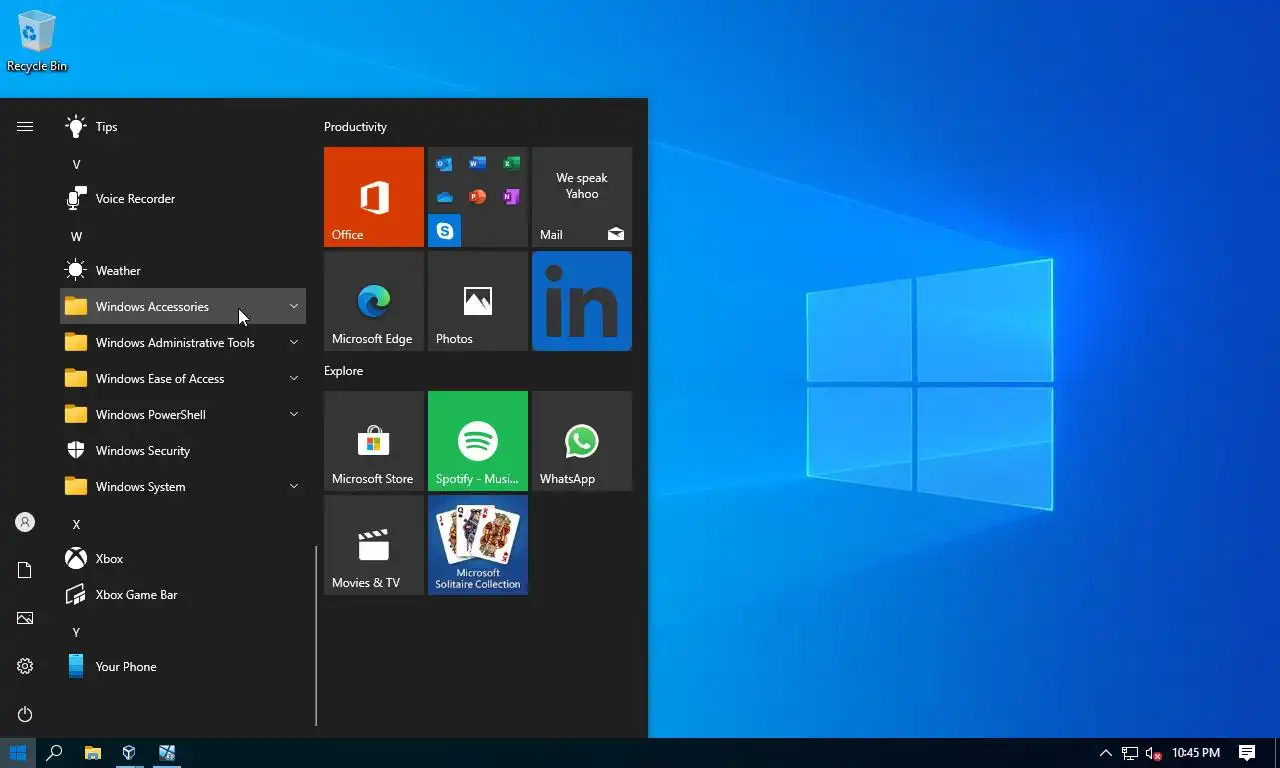Expand Windows Ease of Access chevron
The image size is (1280, 768).
click(294, 378)
